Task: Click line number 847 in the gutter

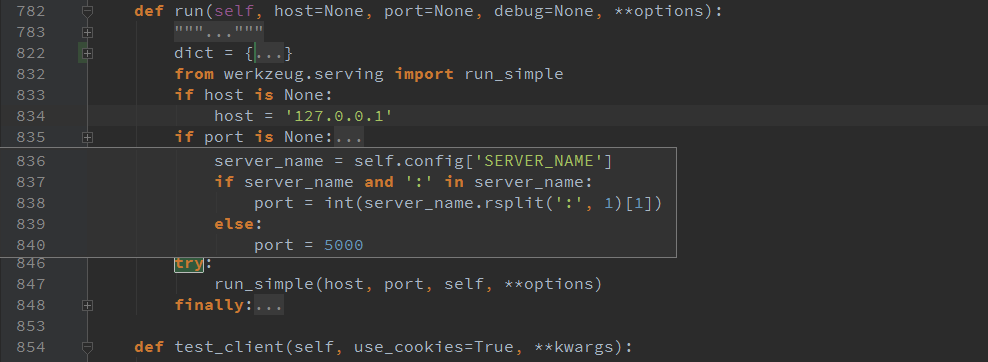Action: coord(31,285)
